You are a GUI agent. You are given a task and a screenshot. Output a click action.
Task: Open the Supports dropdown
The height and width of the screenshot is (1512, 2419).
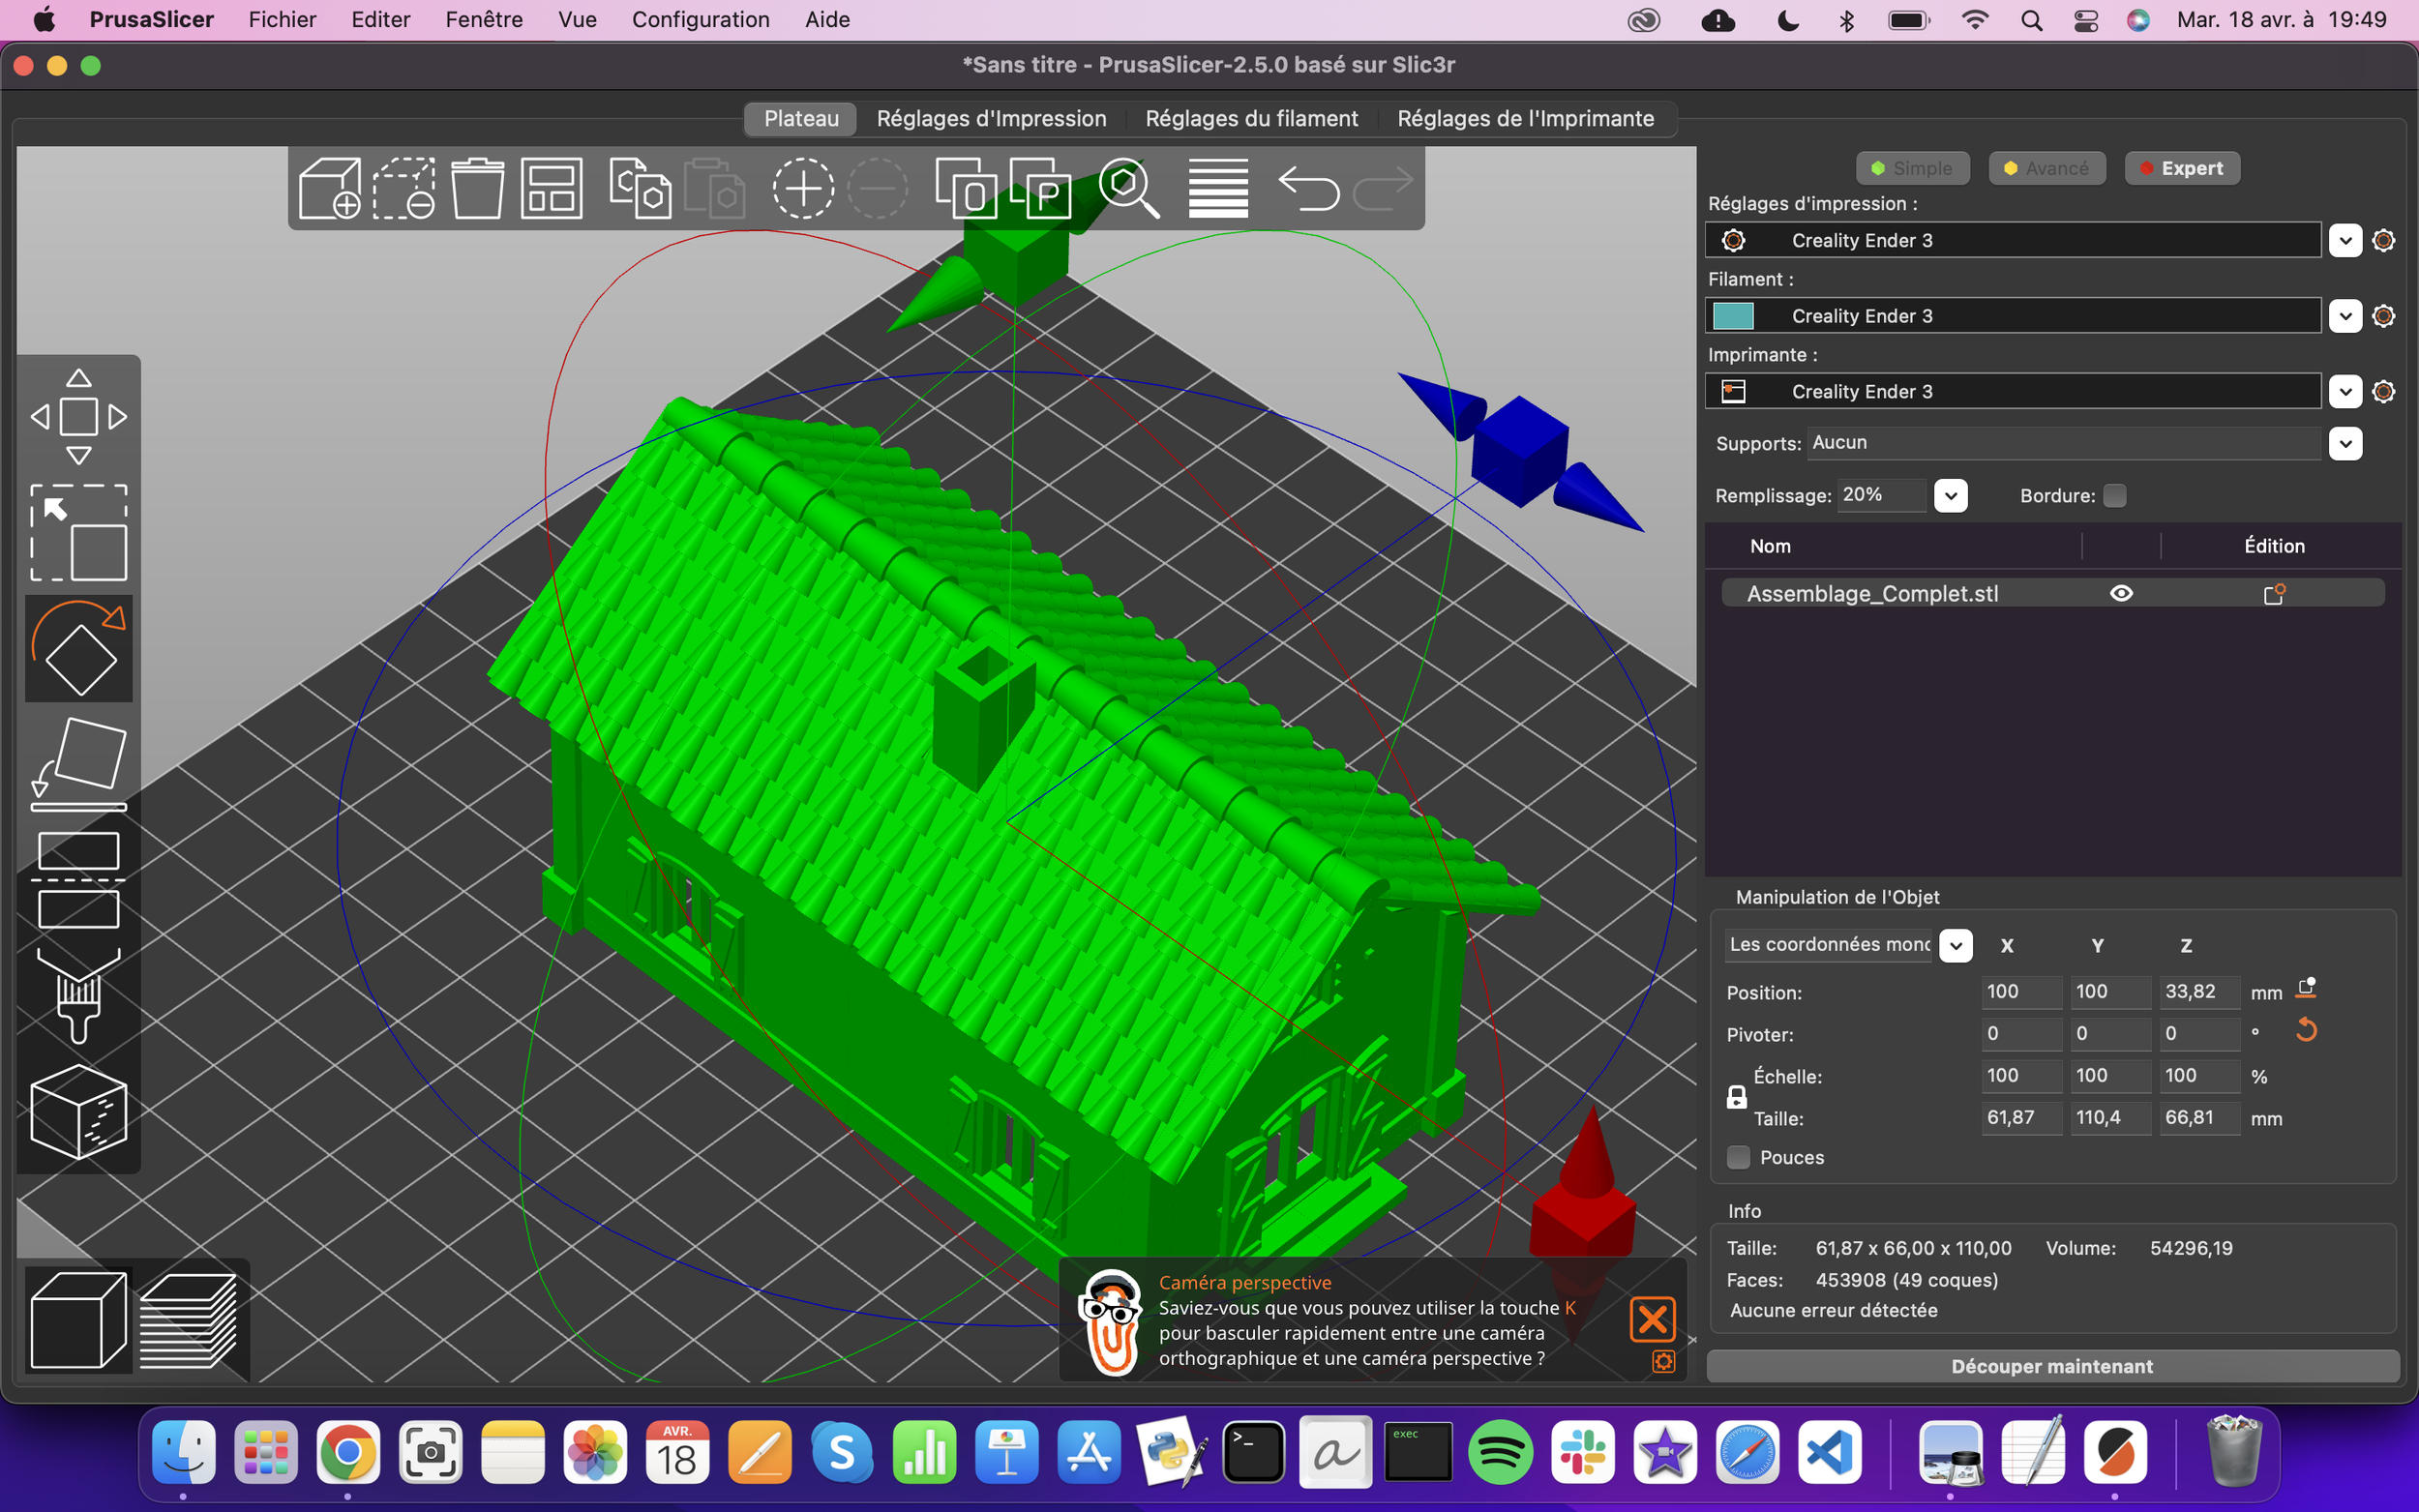click(2344, 443)
